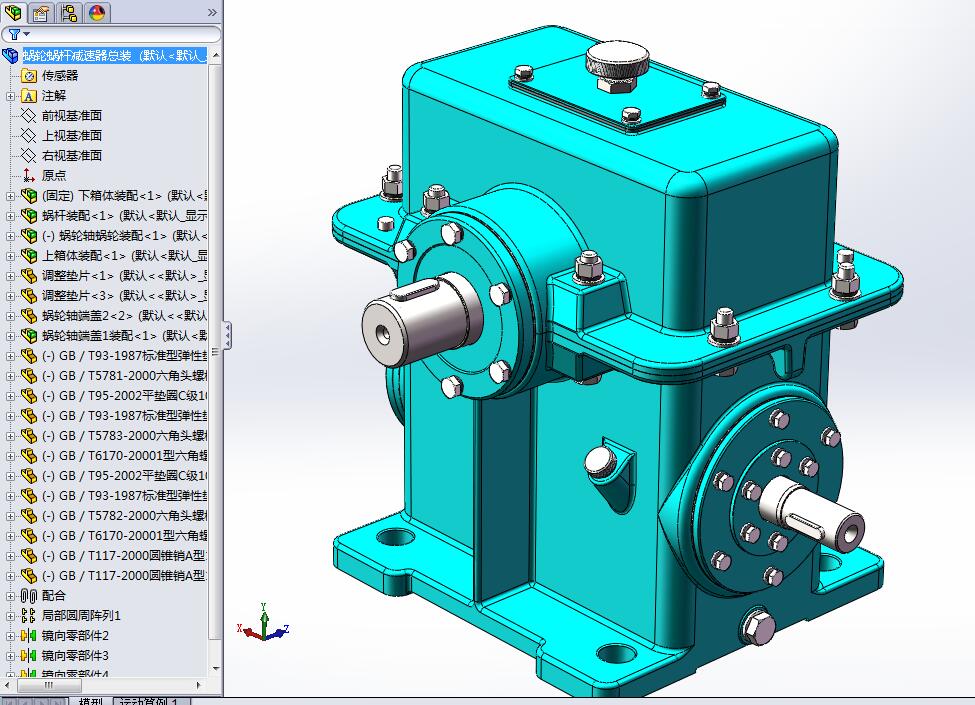Image resolution: width=975 pixels, height=705 pixels.
Task: Click the 镜向零部件2 mirror icon
Action: coord(29,635)
